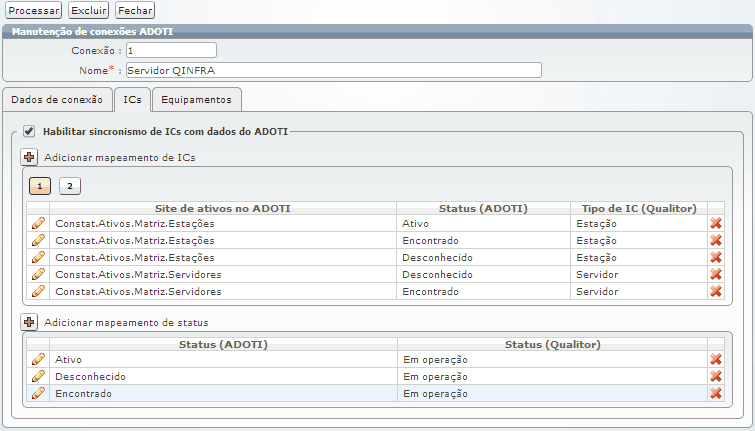Edit the Estações row with status Desconhecido
The width and height of the screenshot is (755, 431).
click(39, 257)
